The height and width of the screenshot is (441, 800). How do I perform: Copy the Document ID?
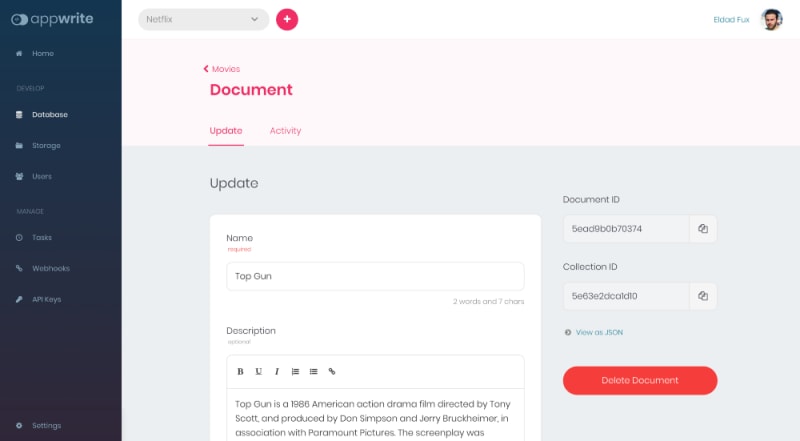(703, 229)
